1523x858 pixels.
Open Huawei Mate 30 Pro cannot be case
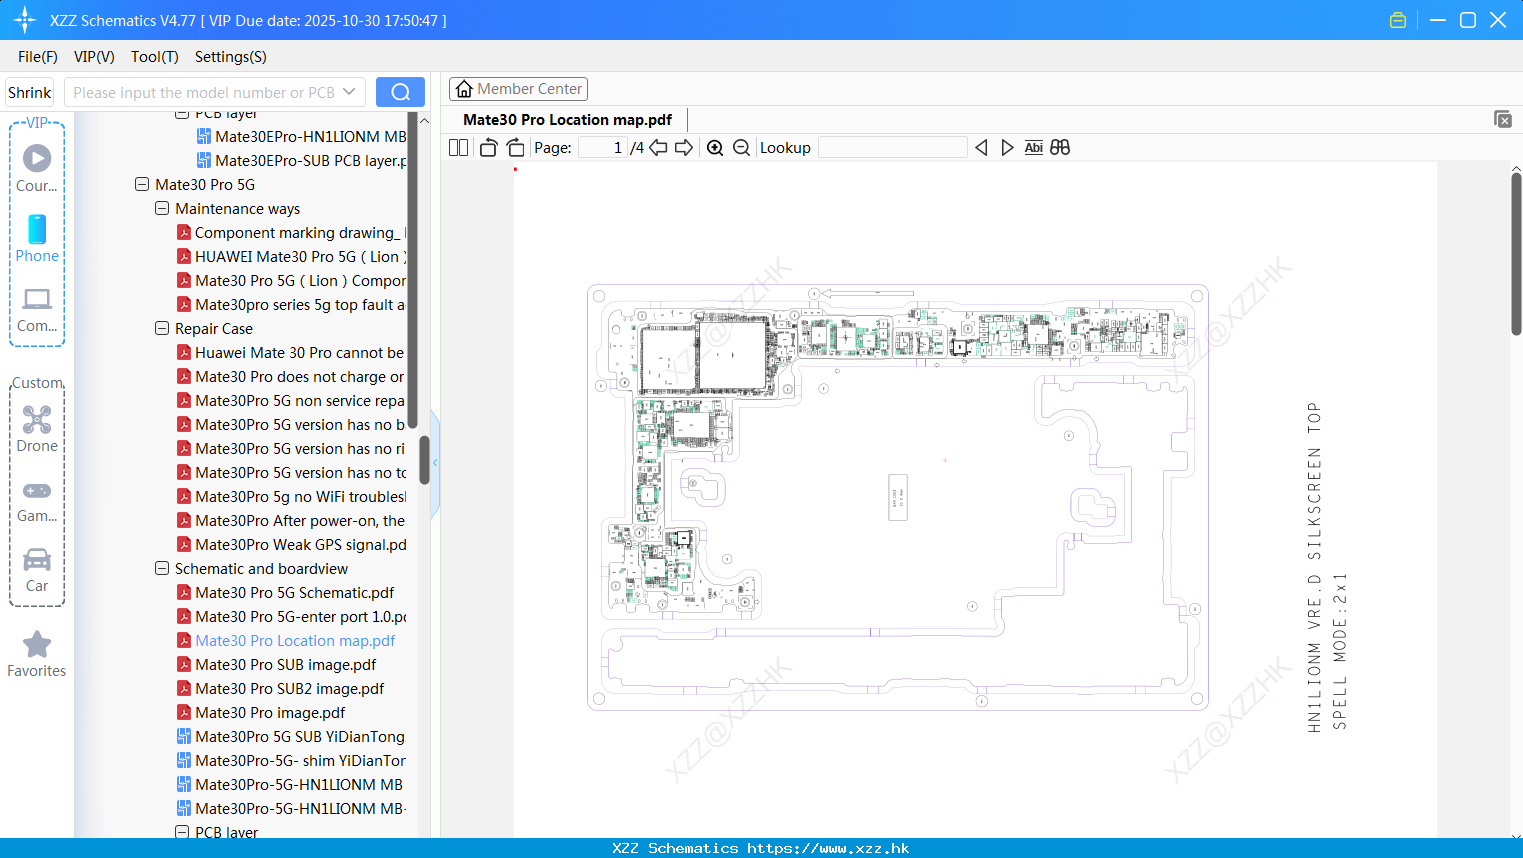(x=291, y=352)
